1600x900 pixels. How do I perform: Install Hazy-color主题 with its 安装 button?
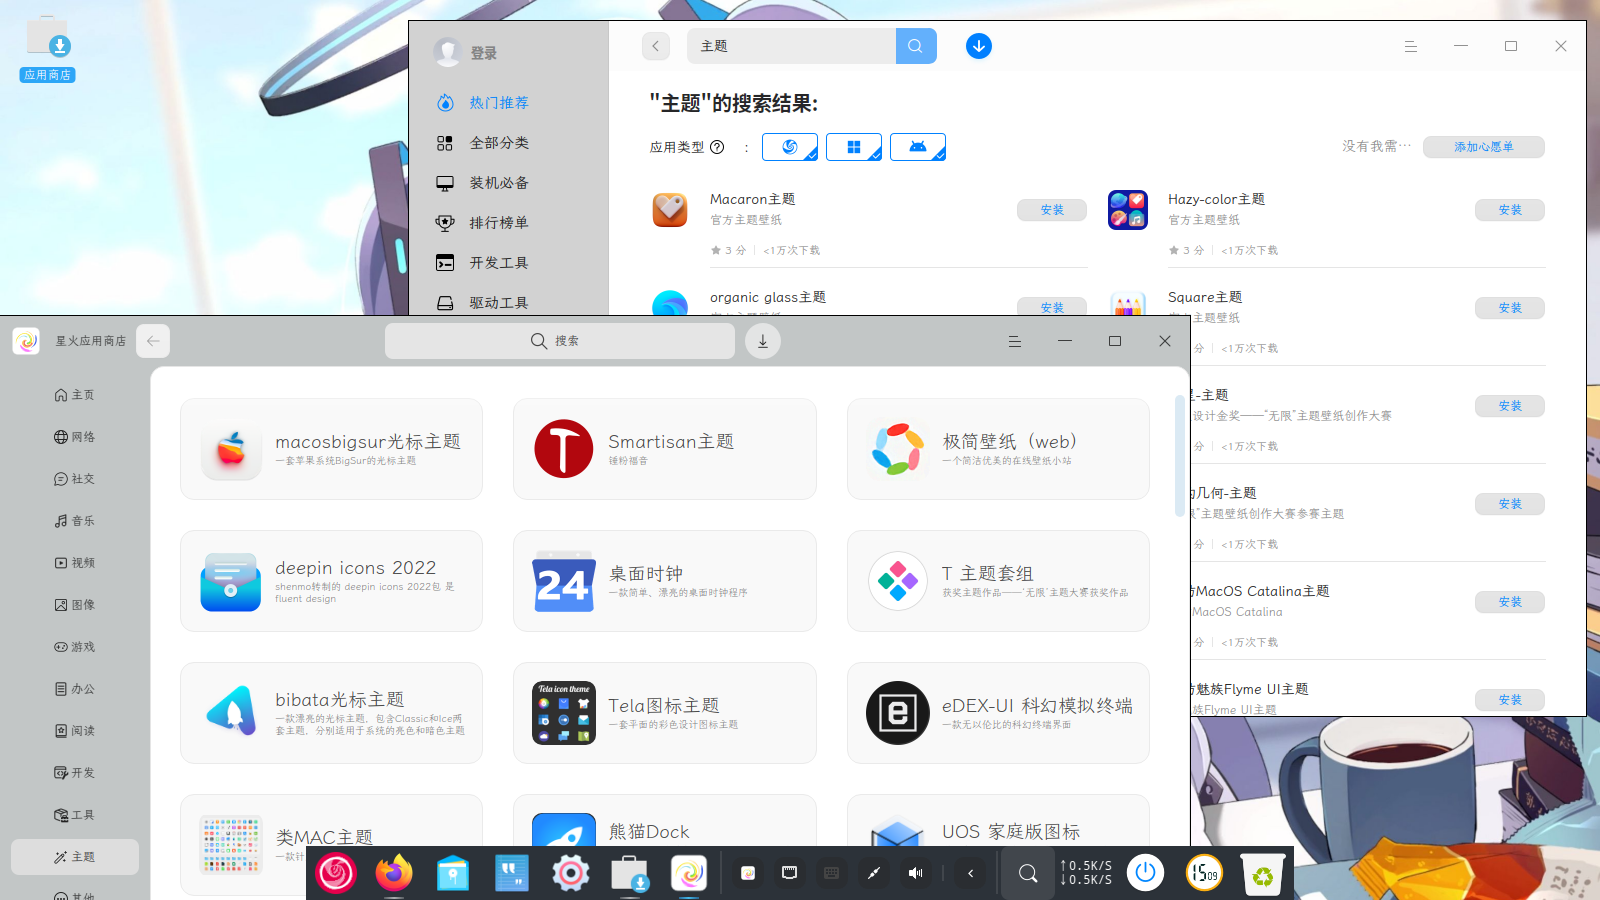pos(1510,210)
